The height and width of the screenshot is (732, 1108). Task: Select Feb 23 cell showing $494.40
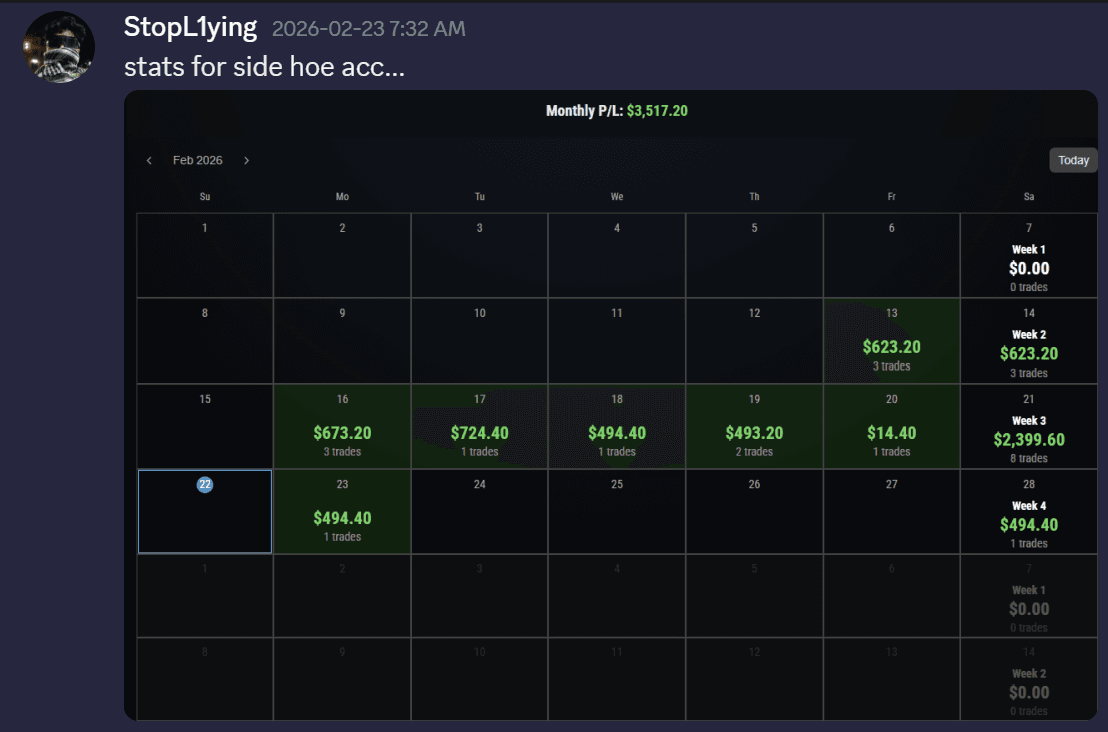[342, 512]
